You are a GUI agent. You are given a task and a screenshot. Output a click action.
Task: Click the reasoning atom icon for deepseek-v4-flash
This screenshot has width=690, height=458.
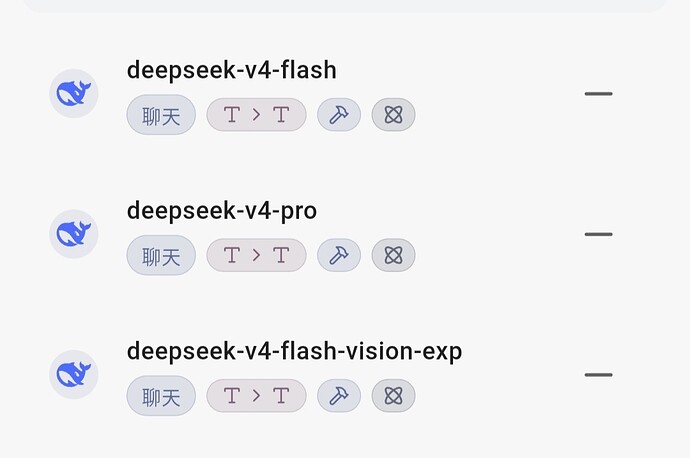393,115
